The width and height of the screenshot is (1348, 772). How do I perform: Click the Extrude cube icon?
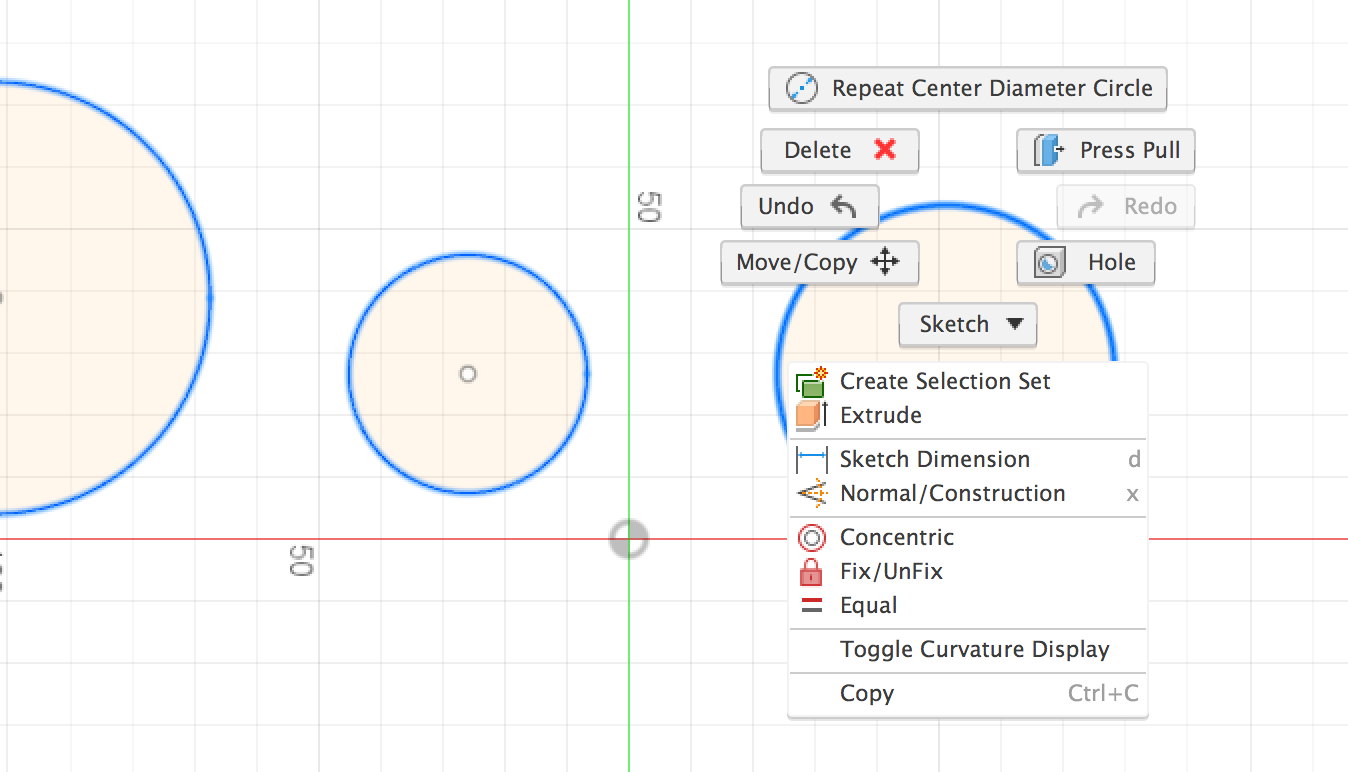[810, 415]
